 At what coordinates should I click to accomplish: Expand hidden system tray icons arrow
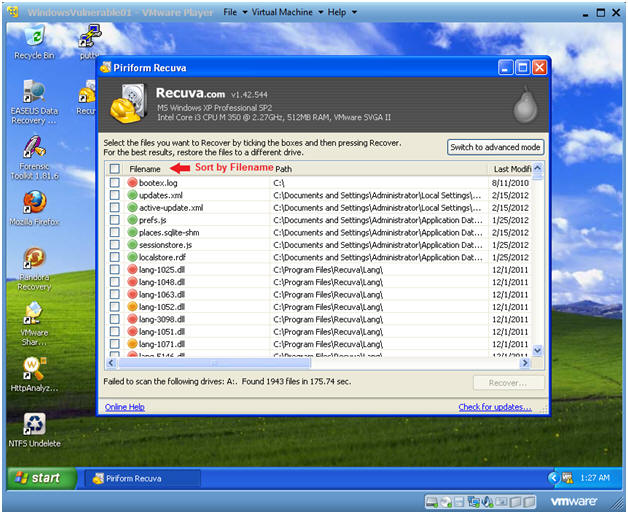tap(554, 478)
